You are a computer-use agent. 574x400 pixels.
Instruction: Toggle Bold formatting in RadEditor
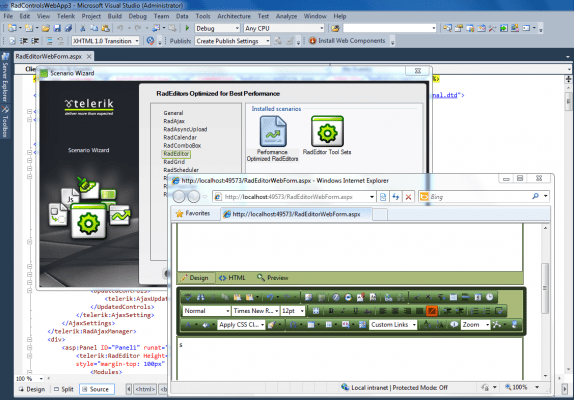click(331, 311)
